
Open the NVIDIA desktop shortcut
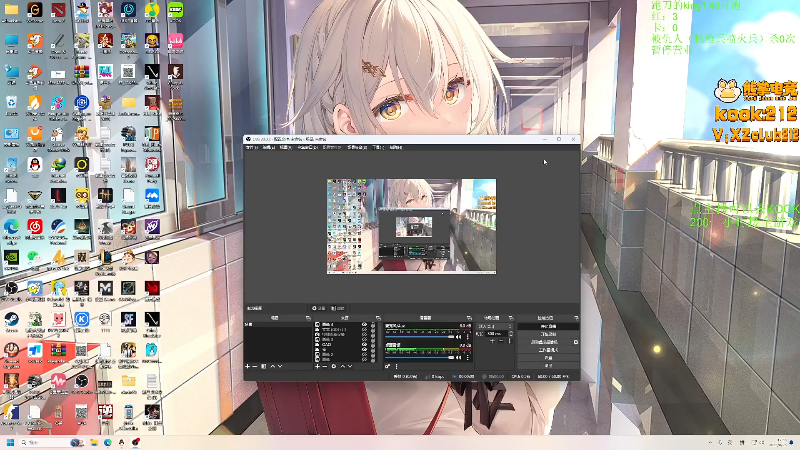point(11,257)
